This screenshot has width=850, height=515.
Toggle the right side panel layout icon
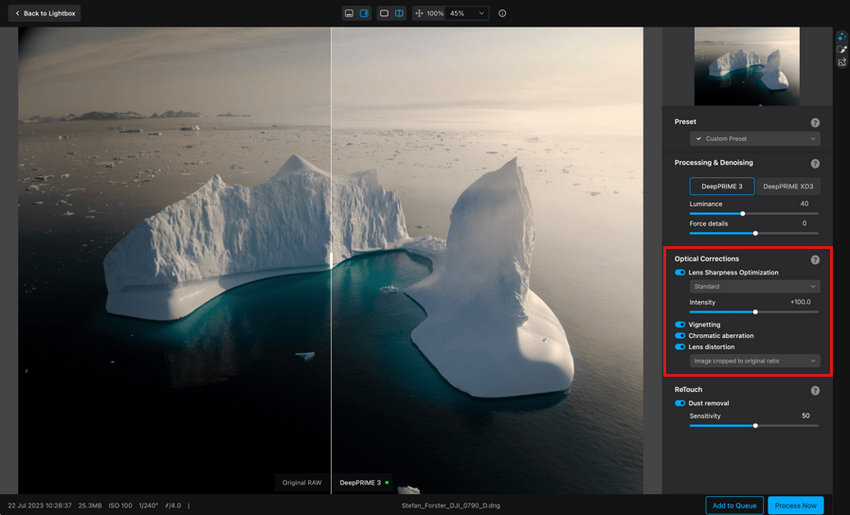click(x=364, y=13)
